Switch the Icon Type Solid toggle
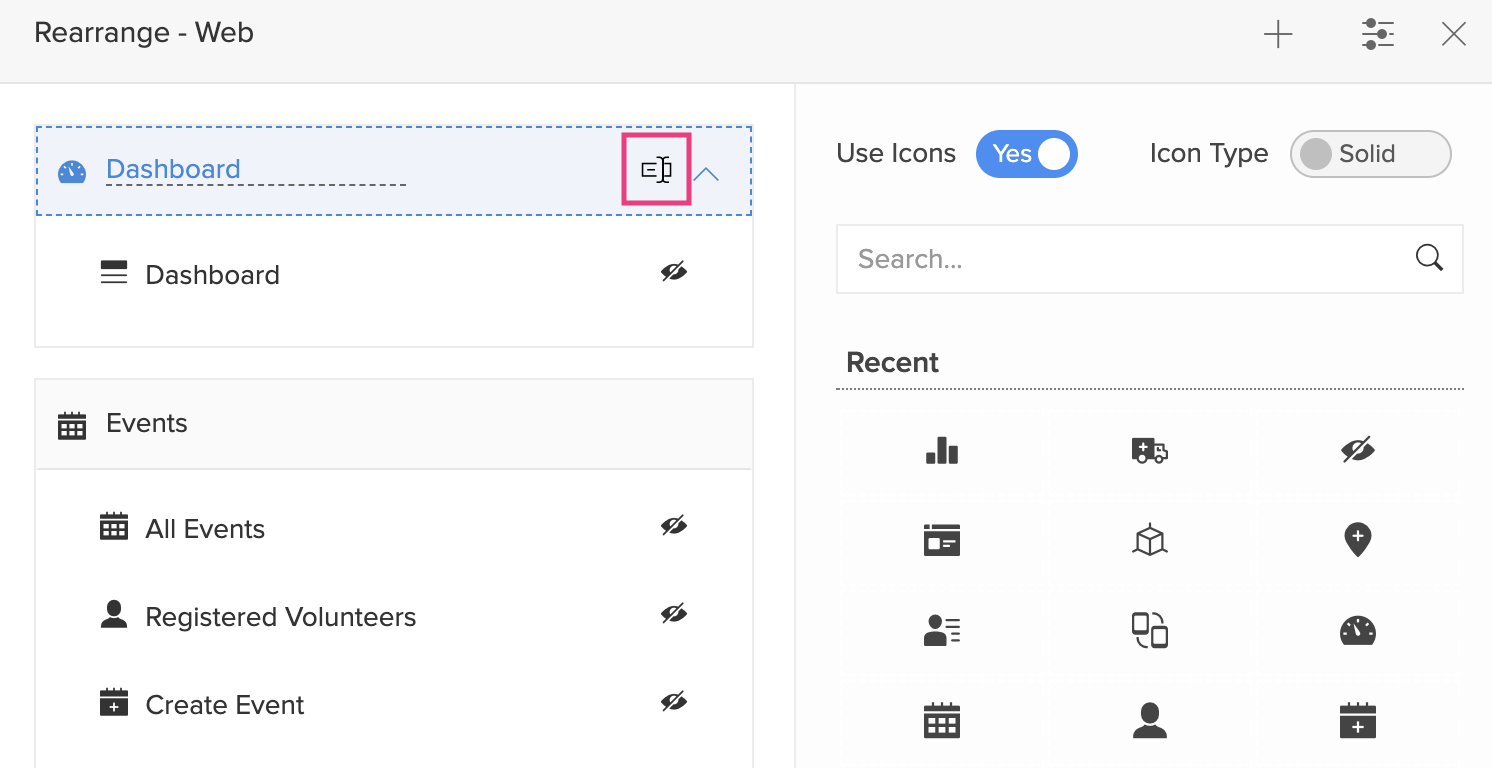1492x768 pixels. coord(1370,154)
